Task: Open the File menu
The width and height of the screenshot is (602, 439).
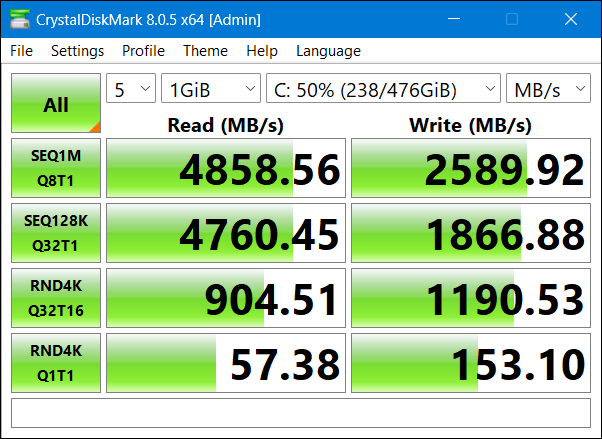Action: 21,51
